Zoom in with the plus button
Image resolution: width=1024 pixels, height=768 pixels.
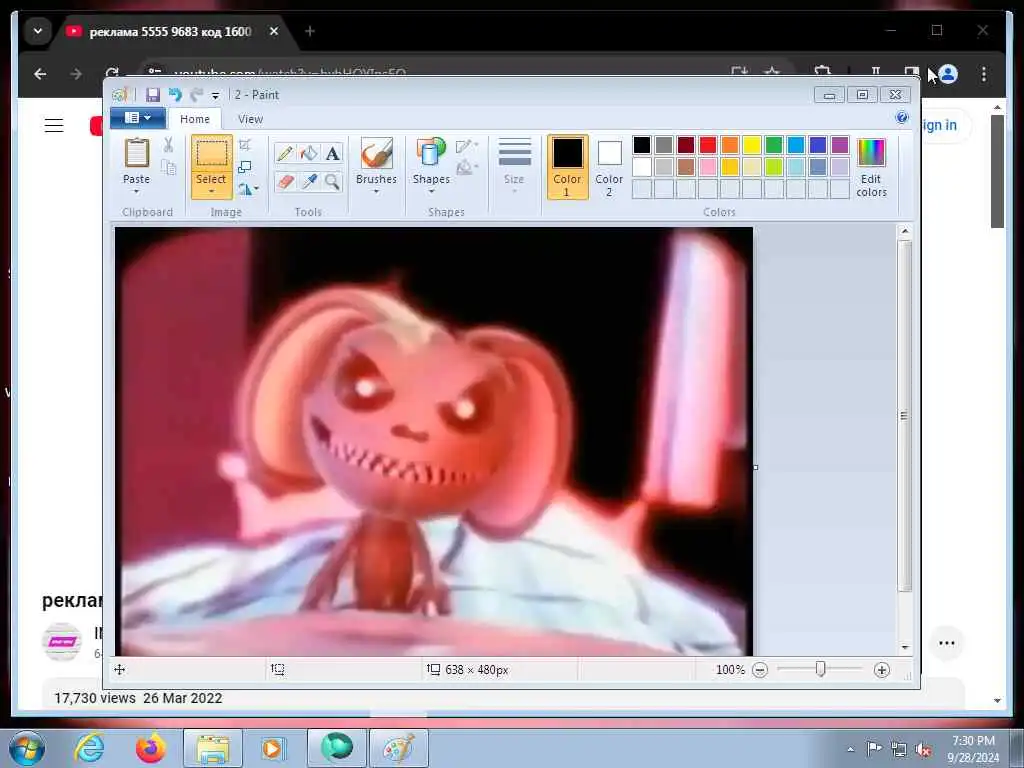(882, 670)
